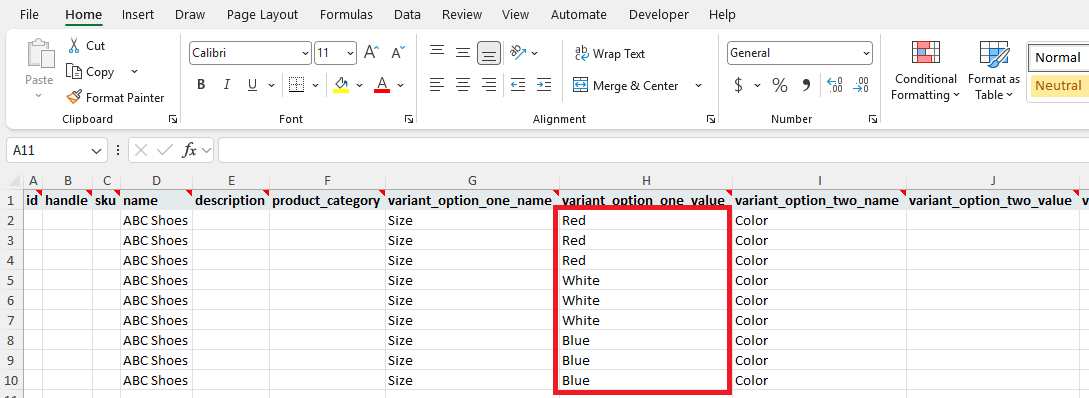The image size is (1089, 398).
Task: Apply accounting dollar format
Action: pos(738,85)
